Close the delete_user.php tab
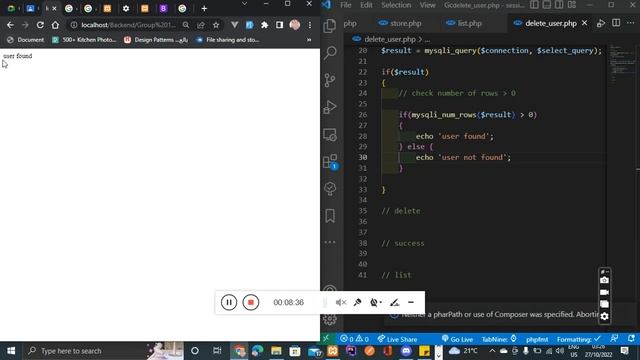 [x=584, y=23]
